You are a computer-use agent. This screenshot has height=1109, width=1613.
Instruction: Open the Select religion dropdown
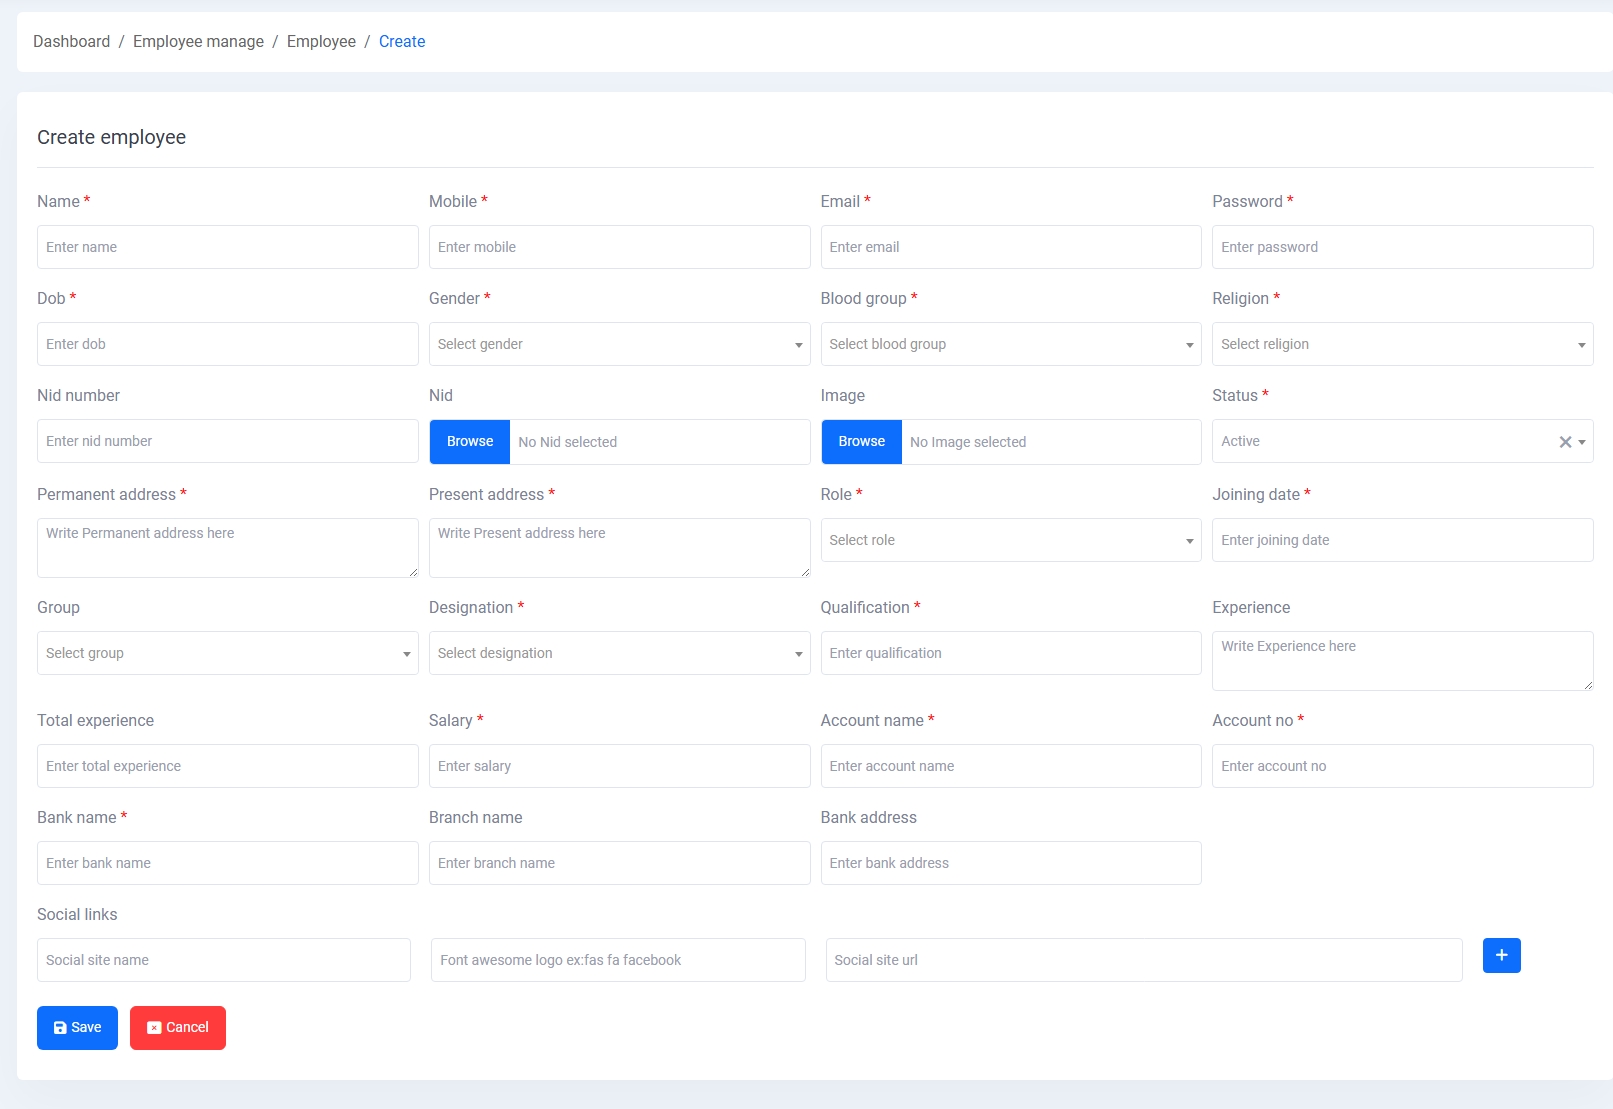[1402, 344]
